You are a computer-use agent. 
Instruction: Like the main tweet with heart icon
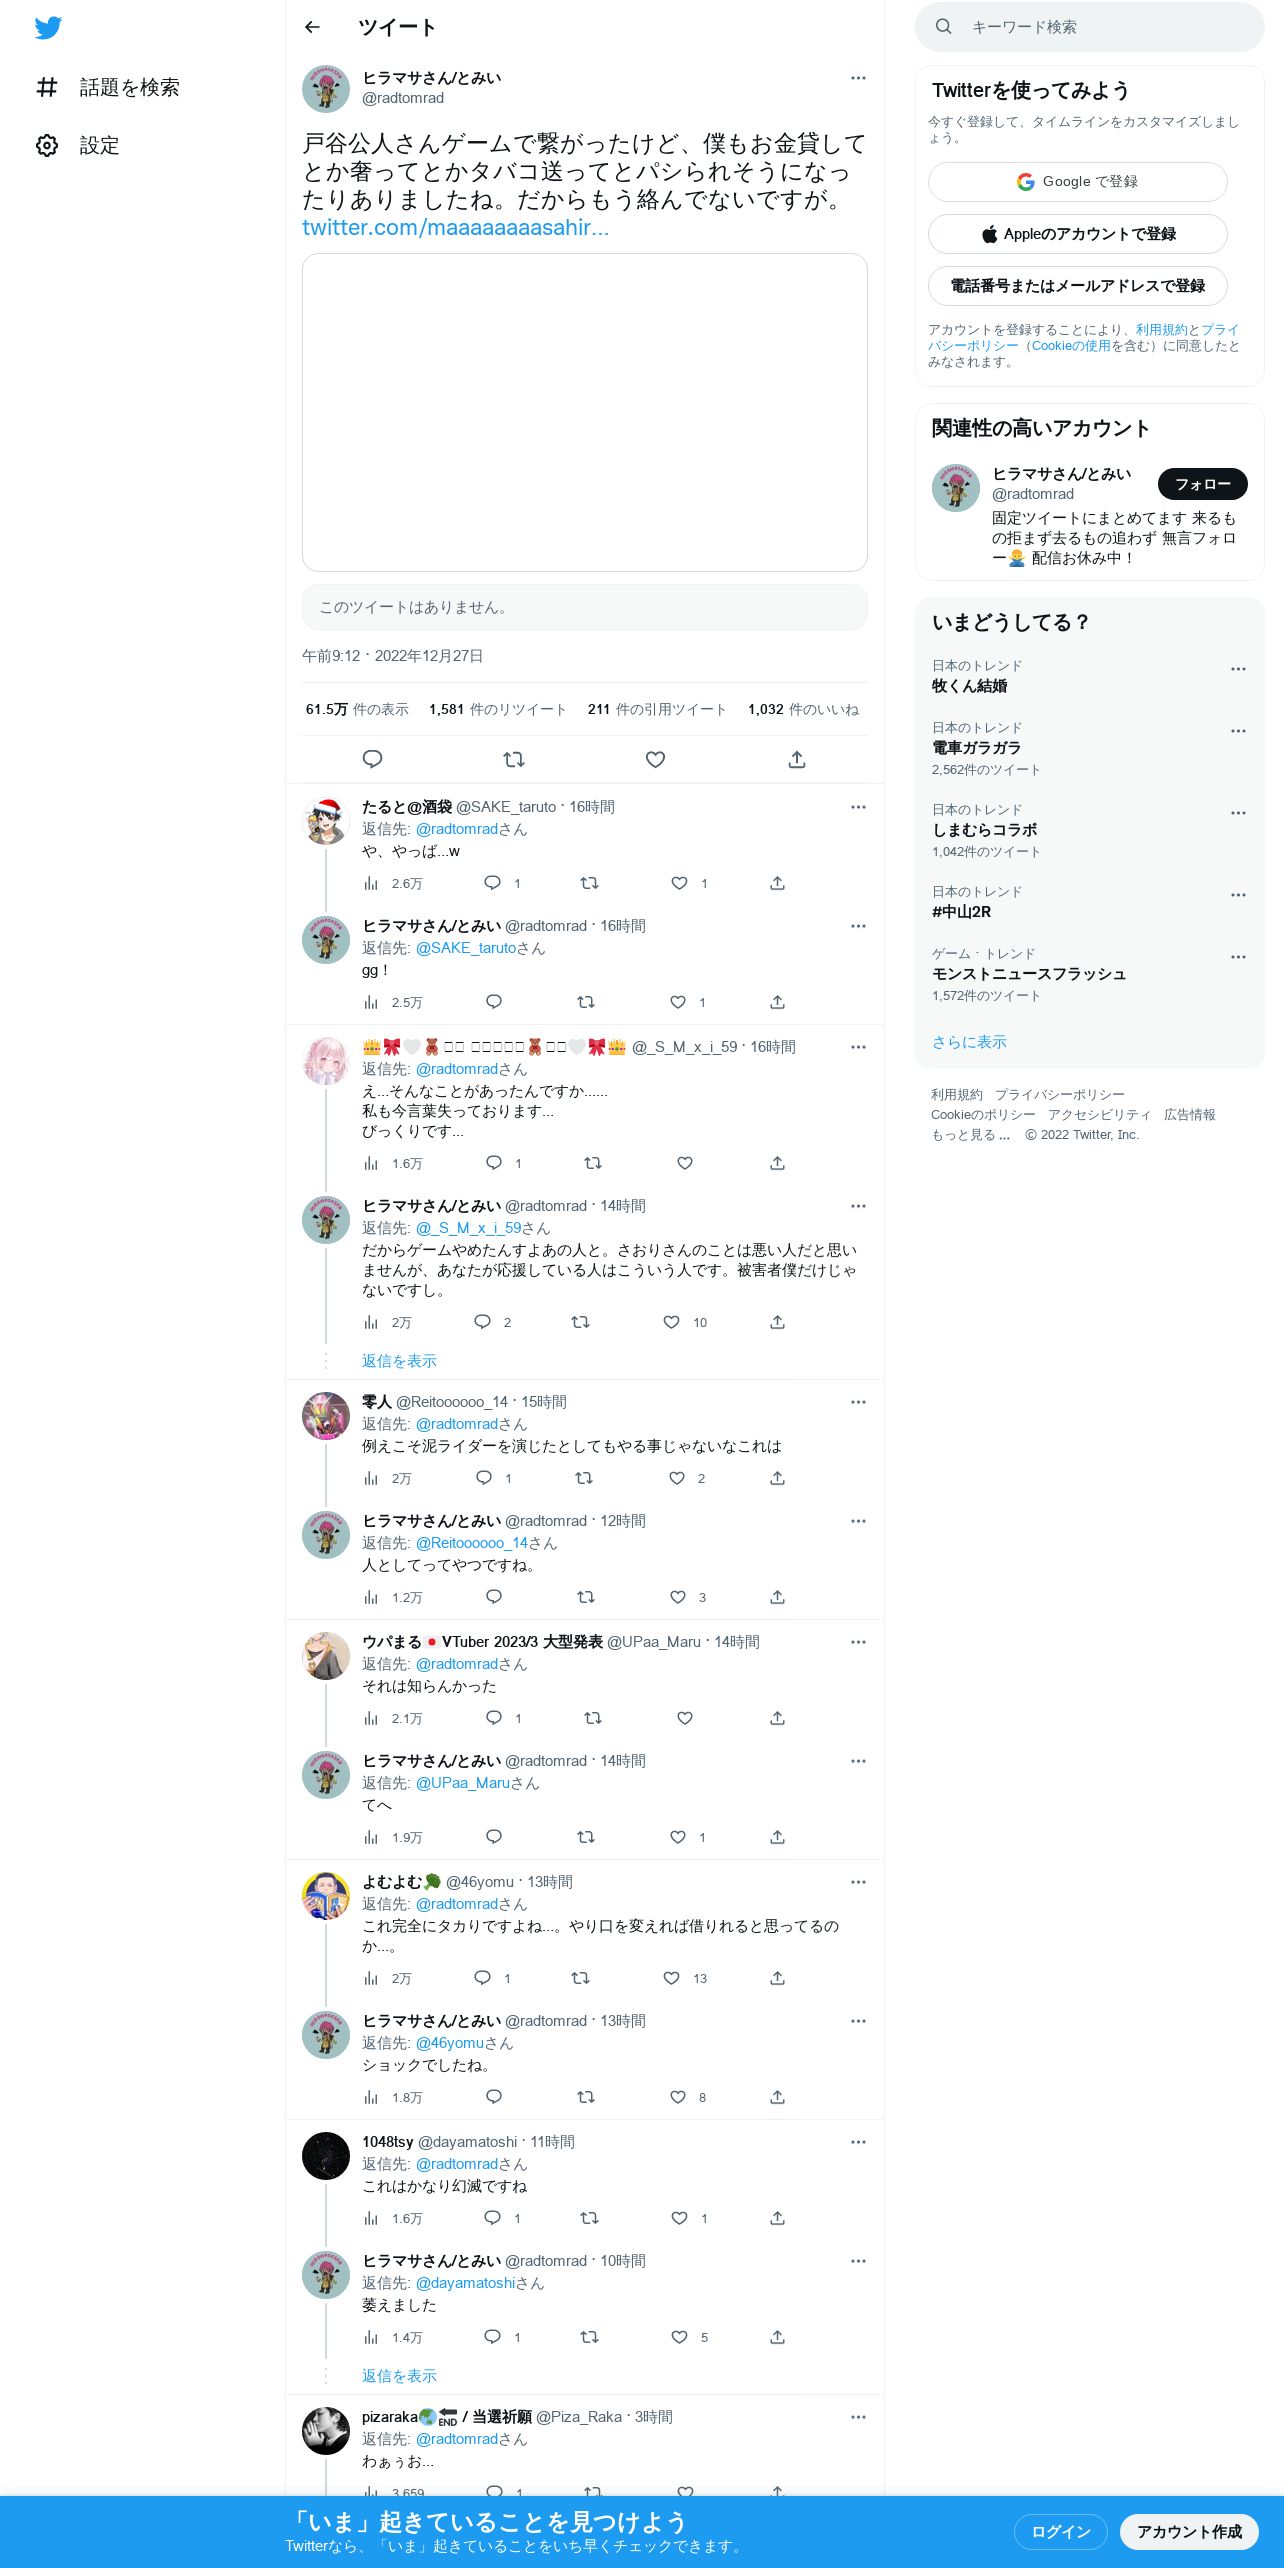tap(655, 759)
